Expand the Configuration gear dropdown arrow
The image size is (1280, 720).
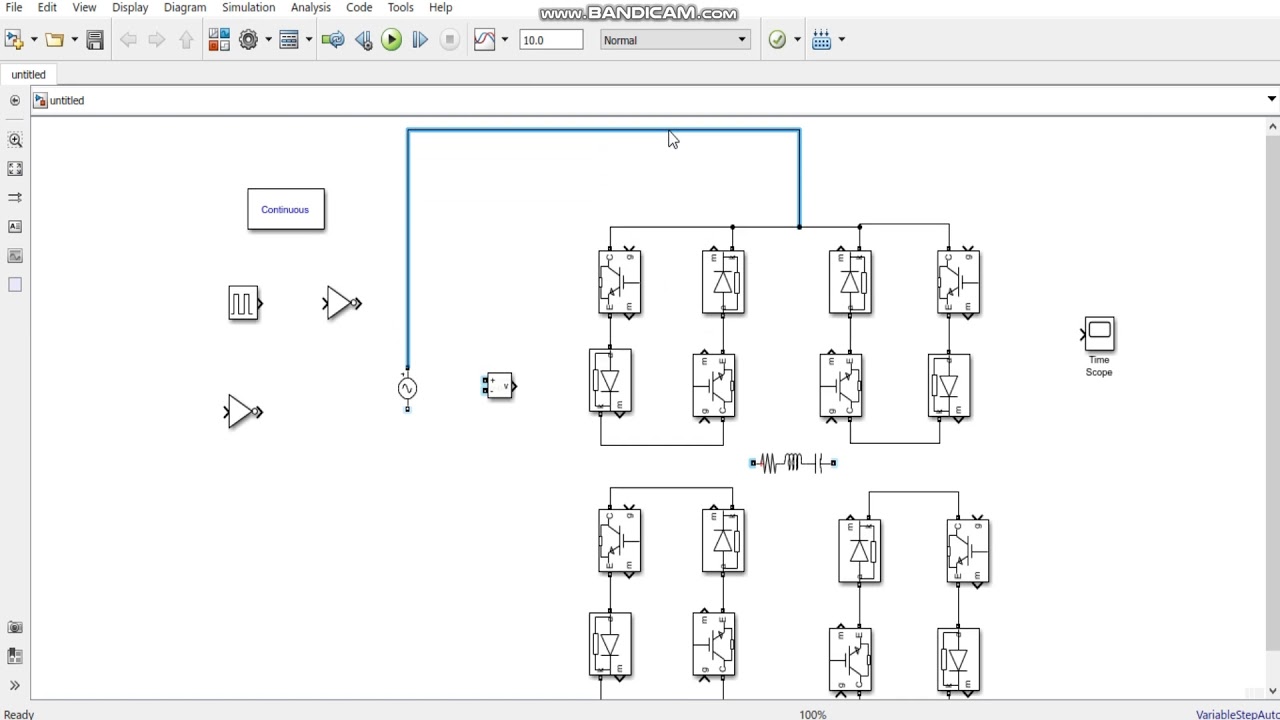click(x=268, y=40)
